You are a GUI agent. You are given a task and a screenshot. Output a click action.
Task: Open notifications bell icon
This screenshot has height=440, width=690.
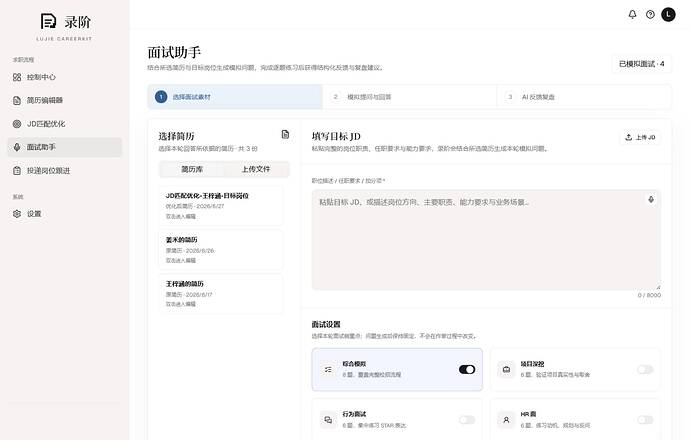(x=632, y=15)
